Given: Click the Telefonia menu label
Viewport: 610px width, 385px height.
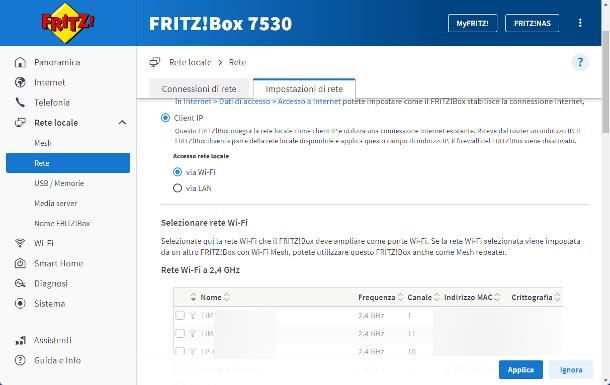Looking at the screenshot, I should pos(52,102).
